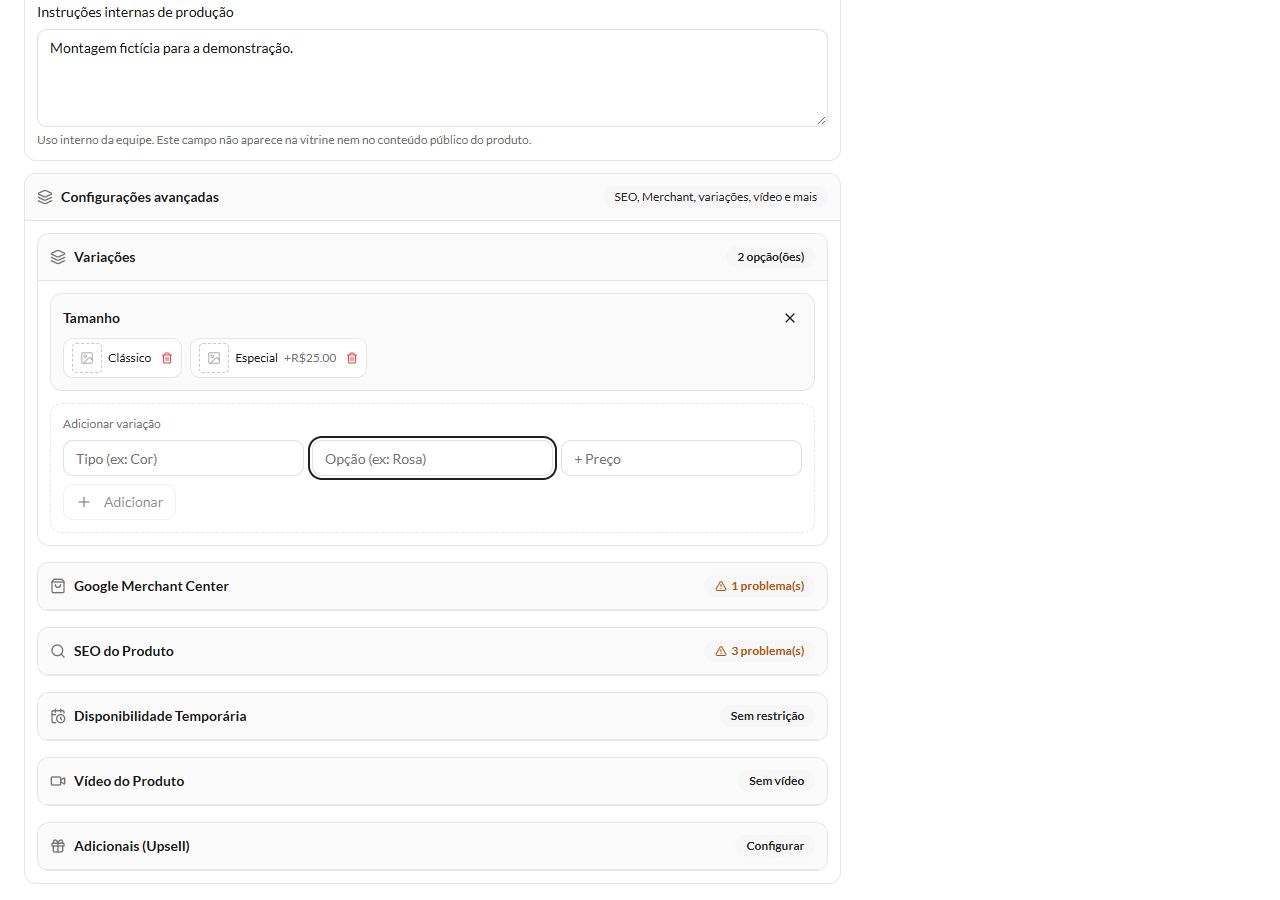The image size is (1280, 900).
Task: Expand the SEO do Produto section
Action: tap(432, 651)
